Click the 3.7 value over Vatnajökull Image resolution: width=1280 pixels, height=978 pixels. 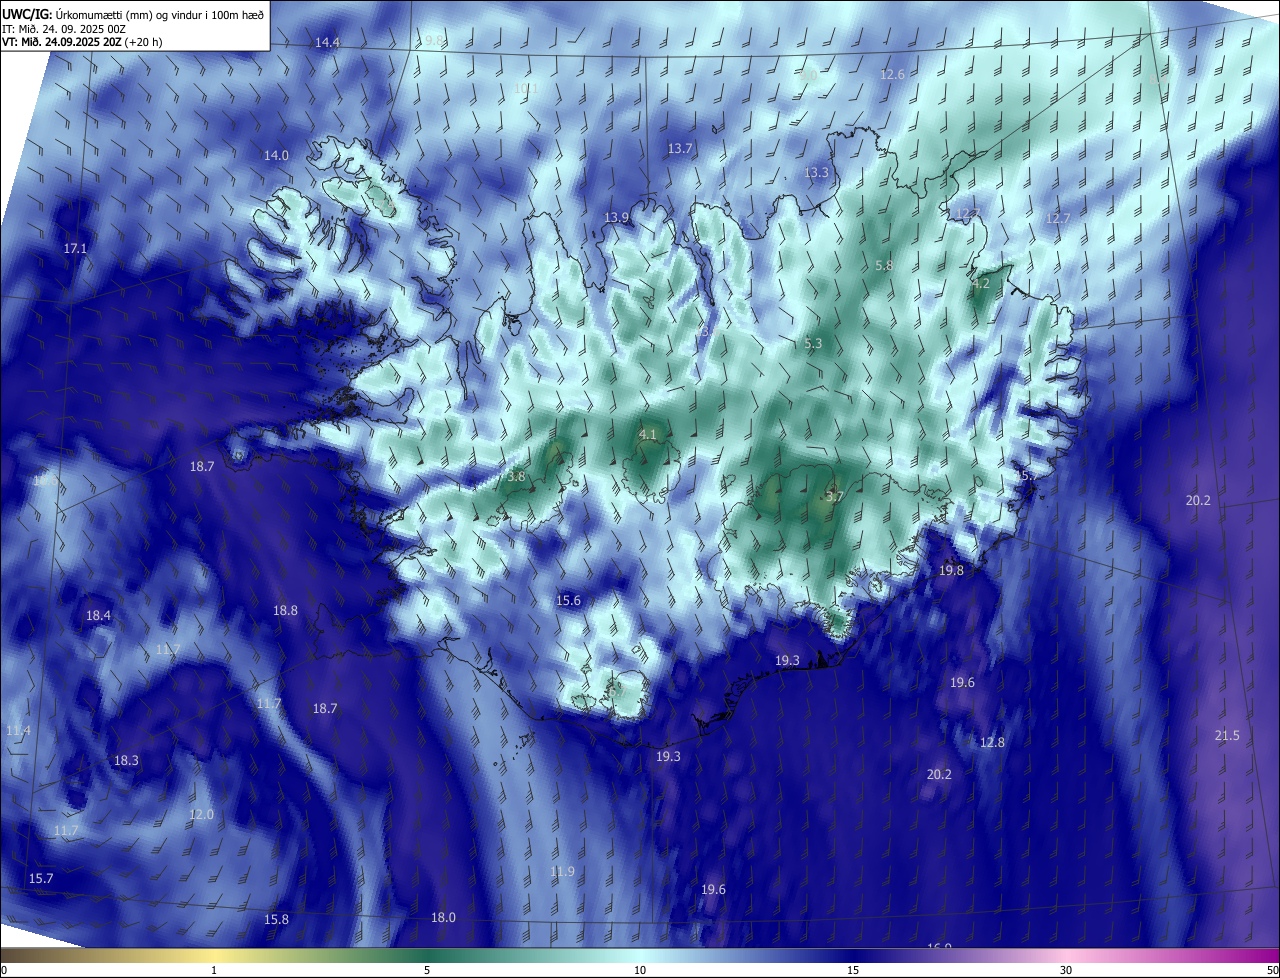point(835,495)
